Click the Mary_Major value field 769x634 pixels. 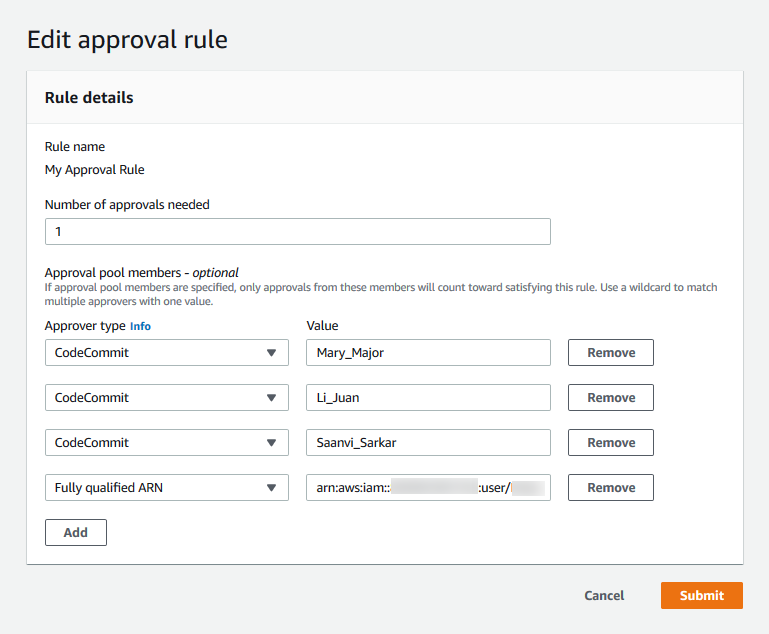coord(427,353)
